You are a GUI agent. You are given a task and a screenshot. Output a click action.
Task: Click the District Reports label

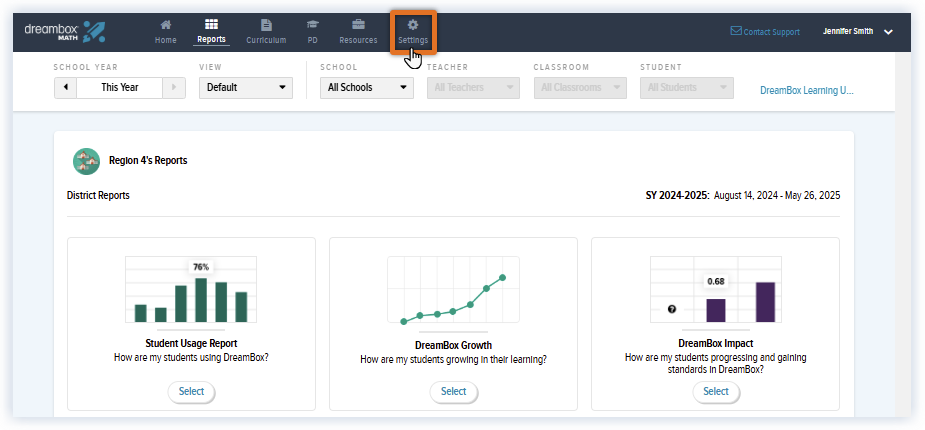pos(99,195)
